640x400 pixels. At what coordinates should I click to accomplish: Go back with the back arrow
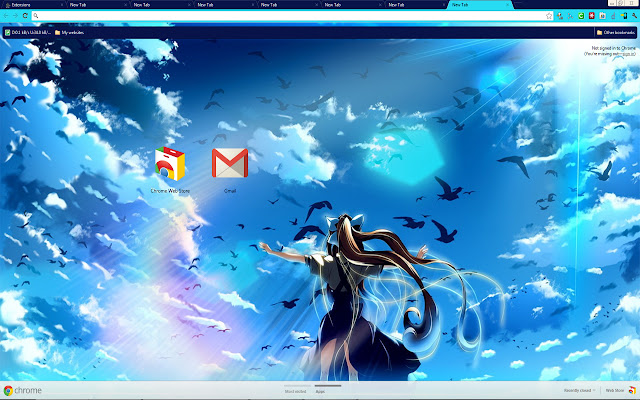click(6, 16)
